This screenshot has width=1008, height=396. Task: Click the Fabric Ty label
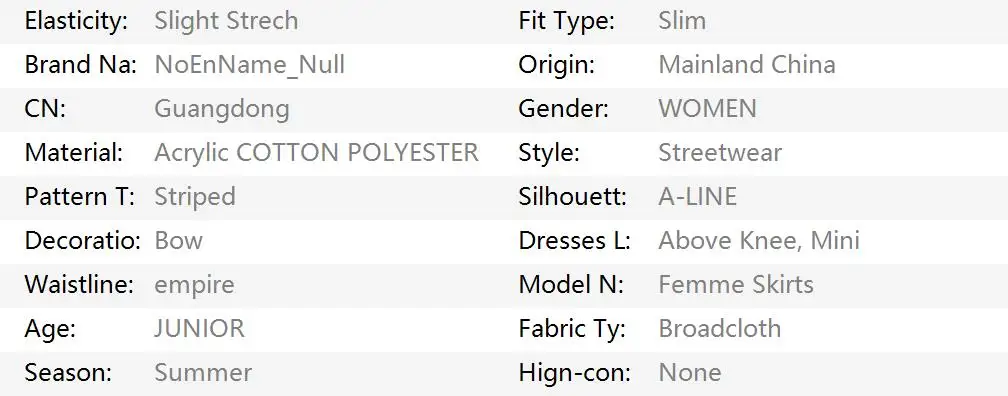(x=572, y=329)
